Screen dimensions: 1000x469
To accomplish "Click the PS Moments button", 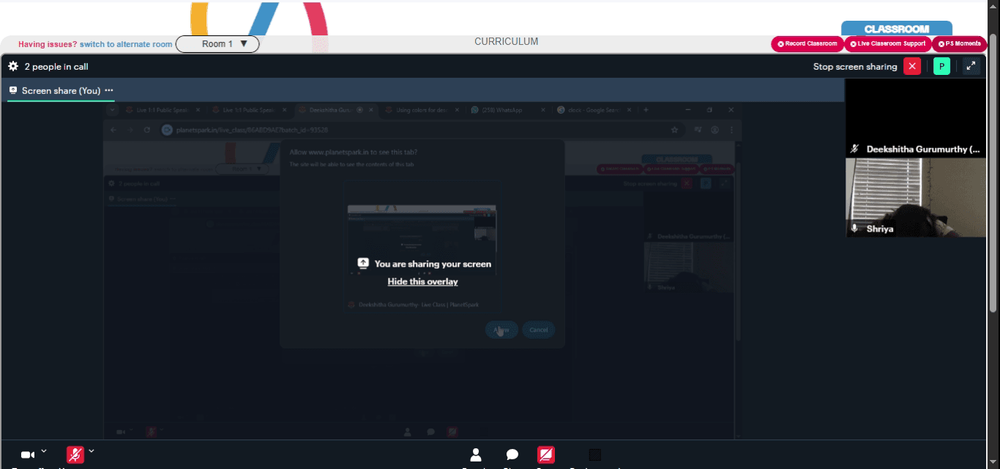I will coord(959,44).
